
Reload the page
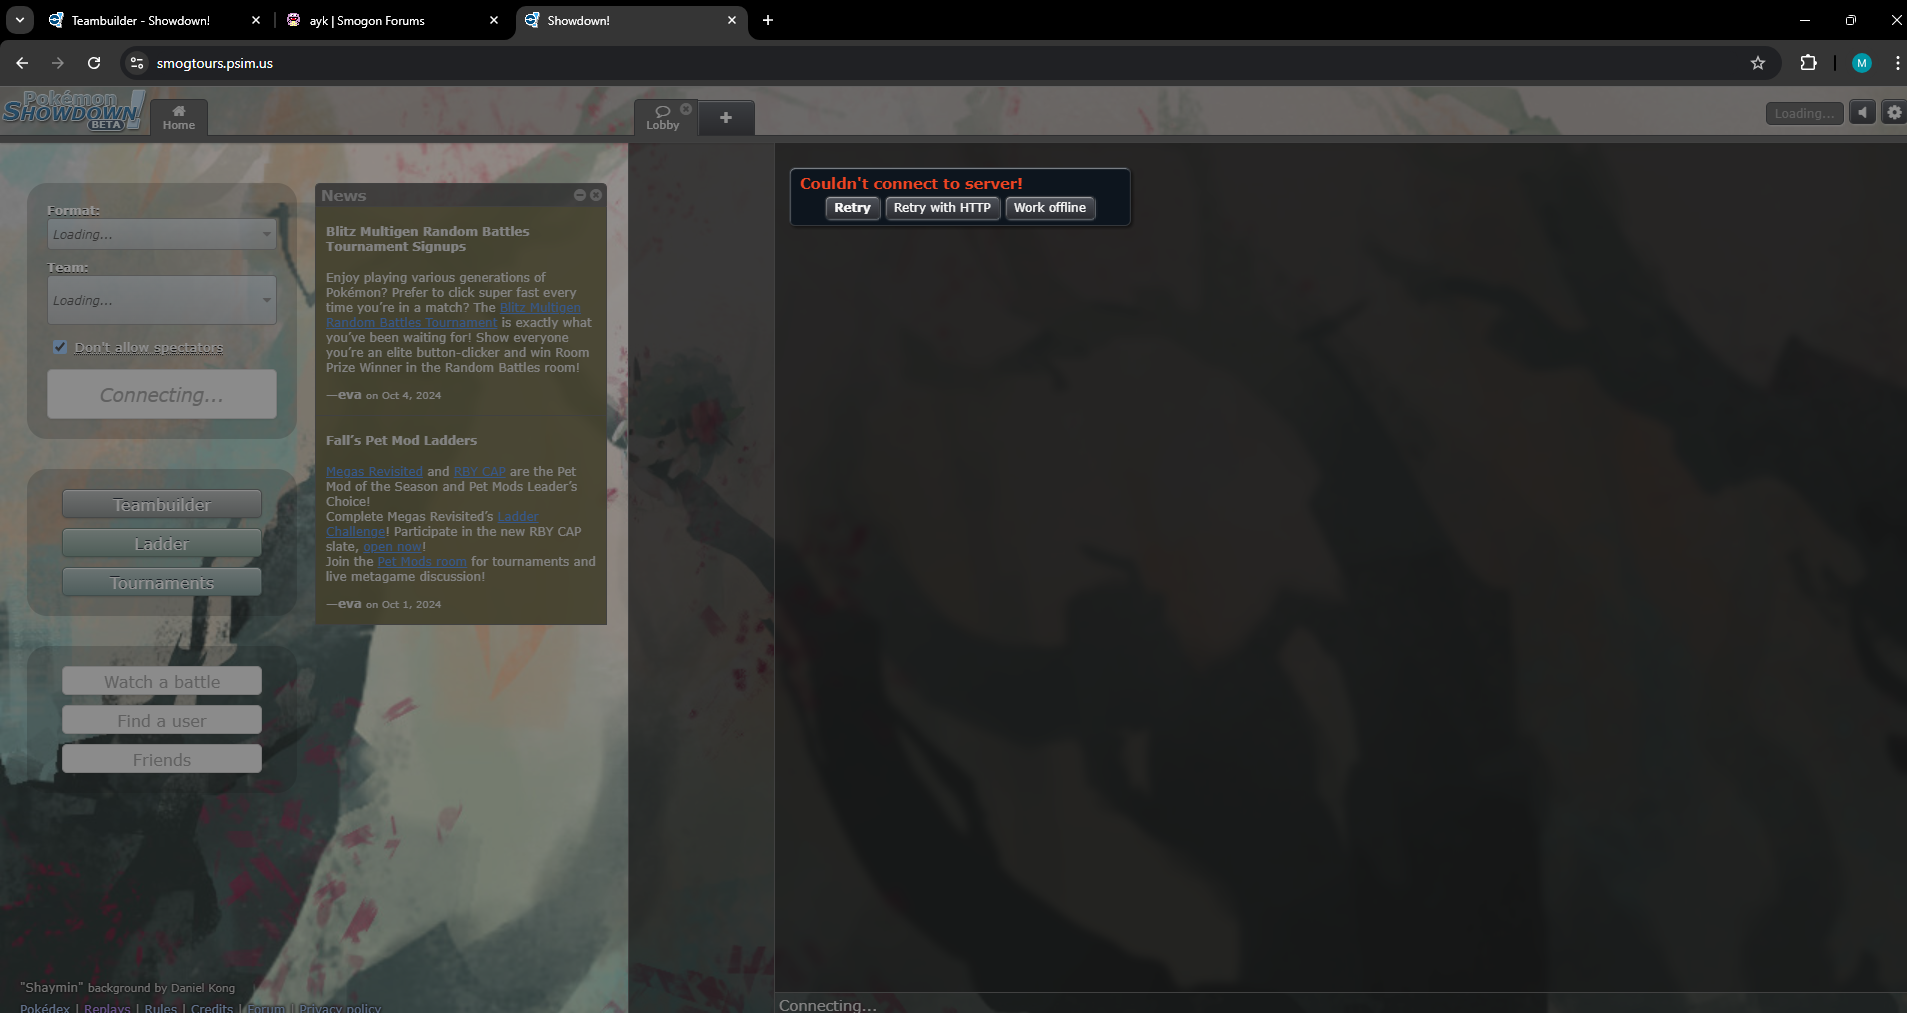[x=94, y=63]
